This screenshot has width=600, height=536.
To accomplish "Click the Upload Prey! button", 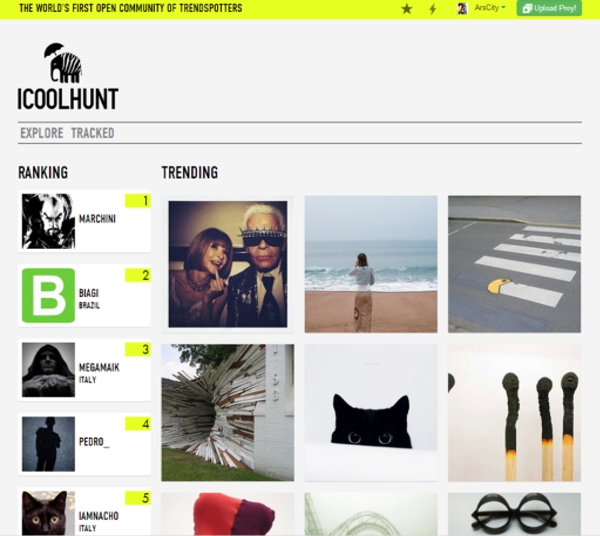I will point(549,8).
